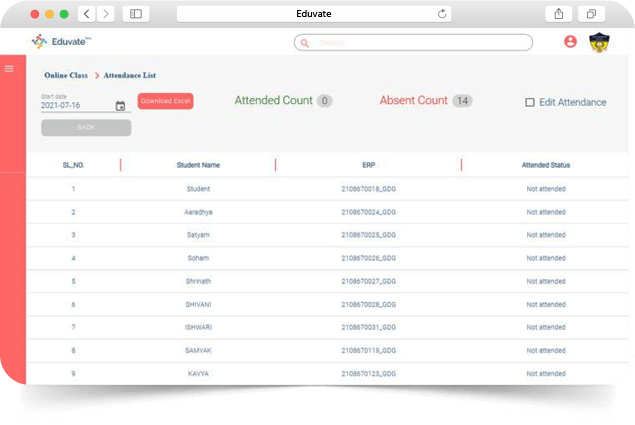Open the Online Class breadcrumb link

[66, 75]
